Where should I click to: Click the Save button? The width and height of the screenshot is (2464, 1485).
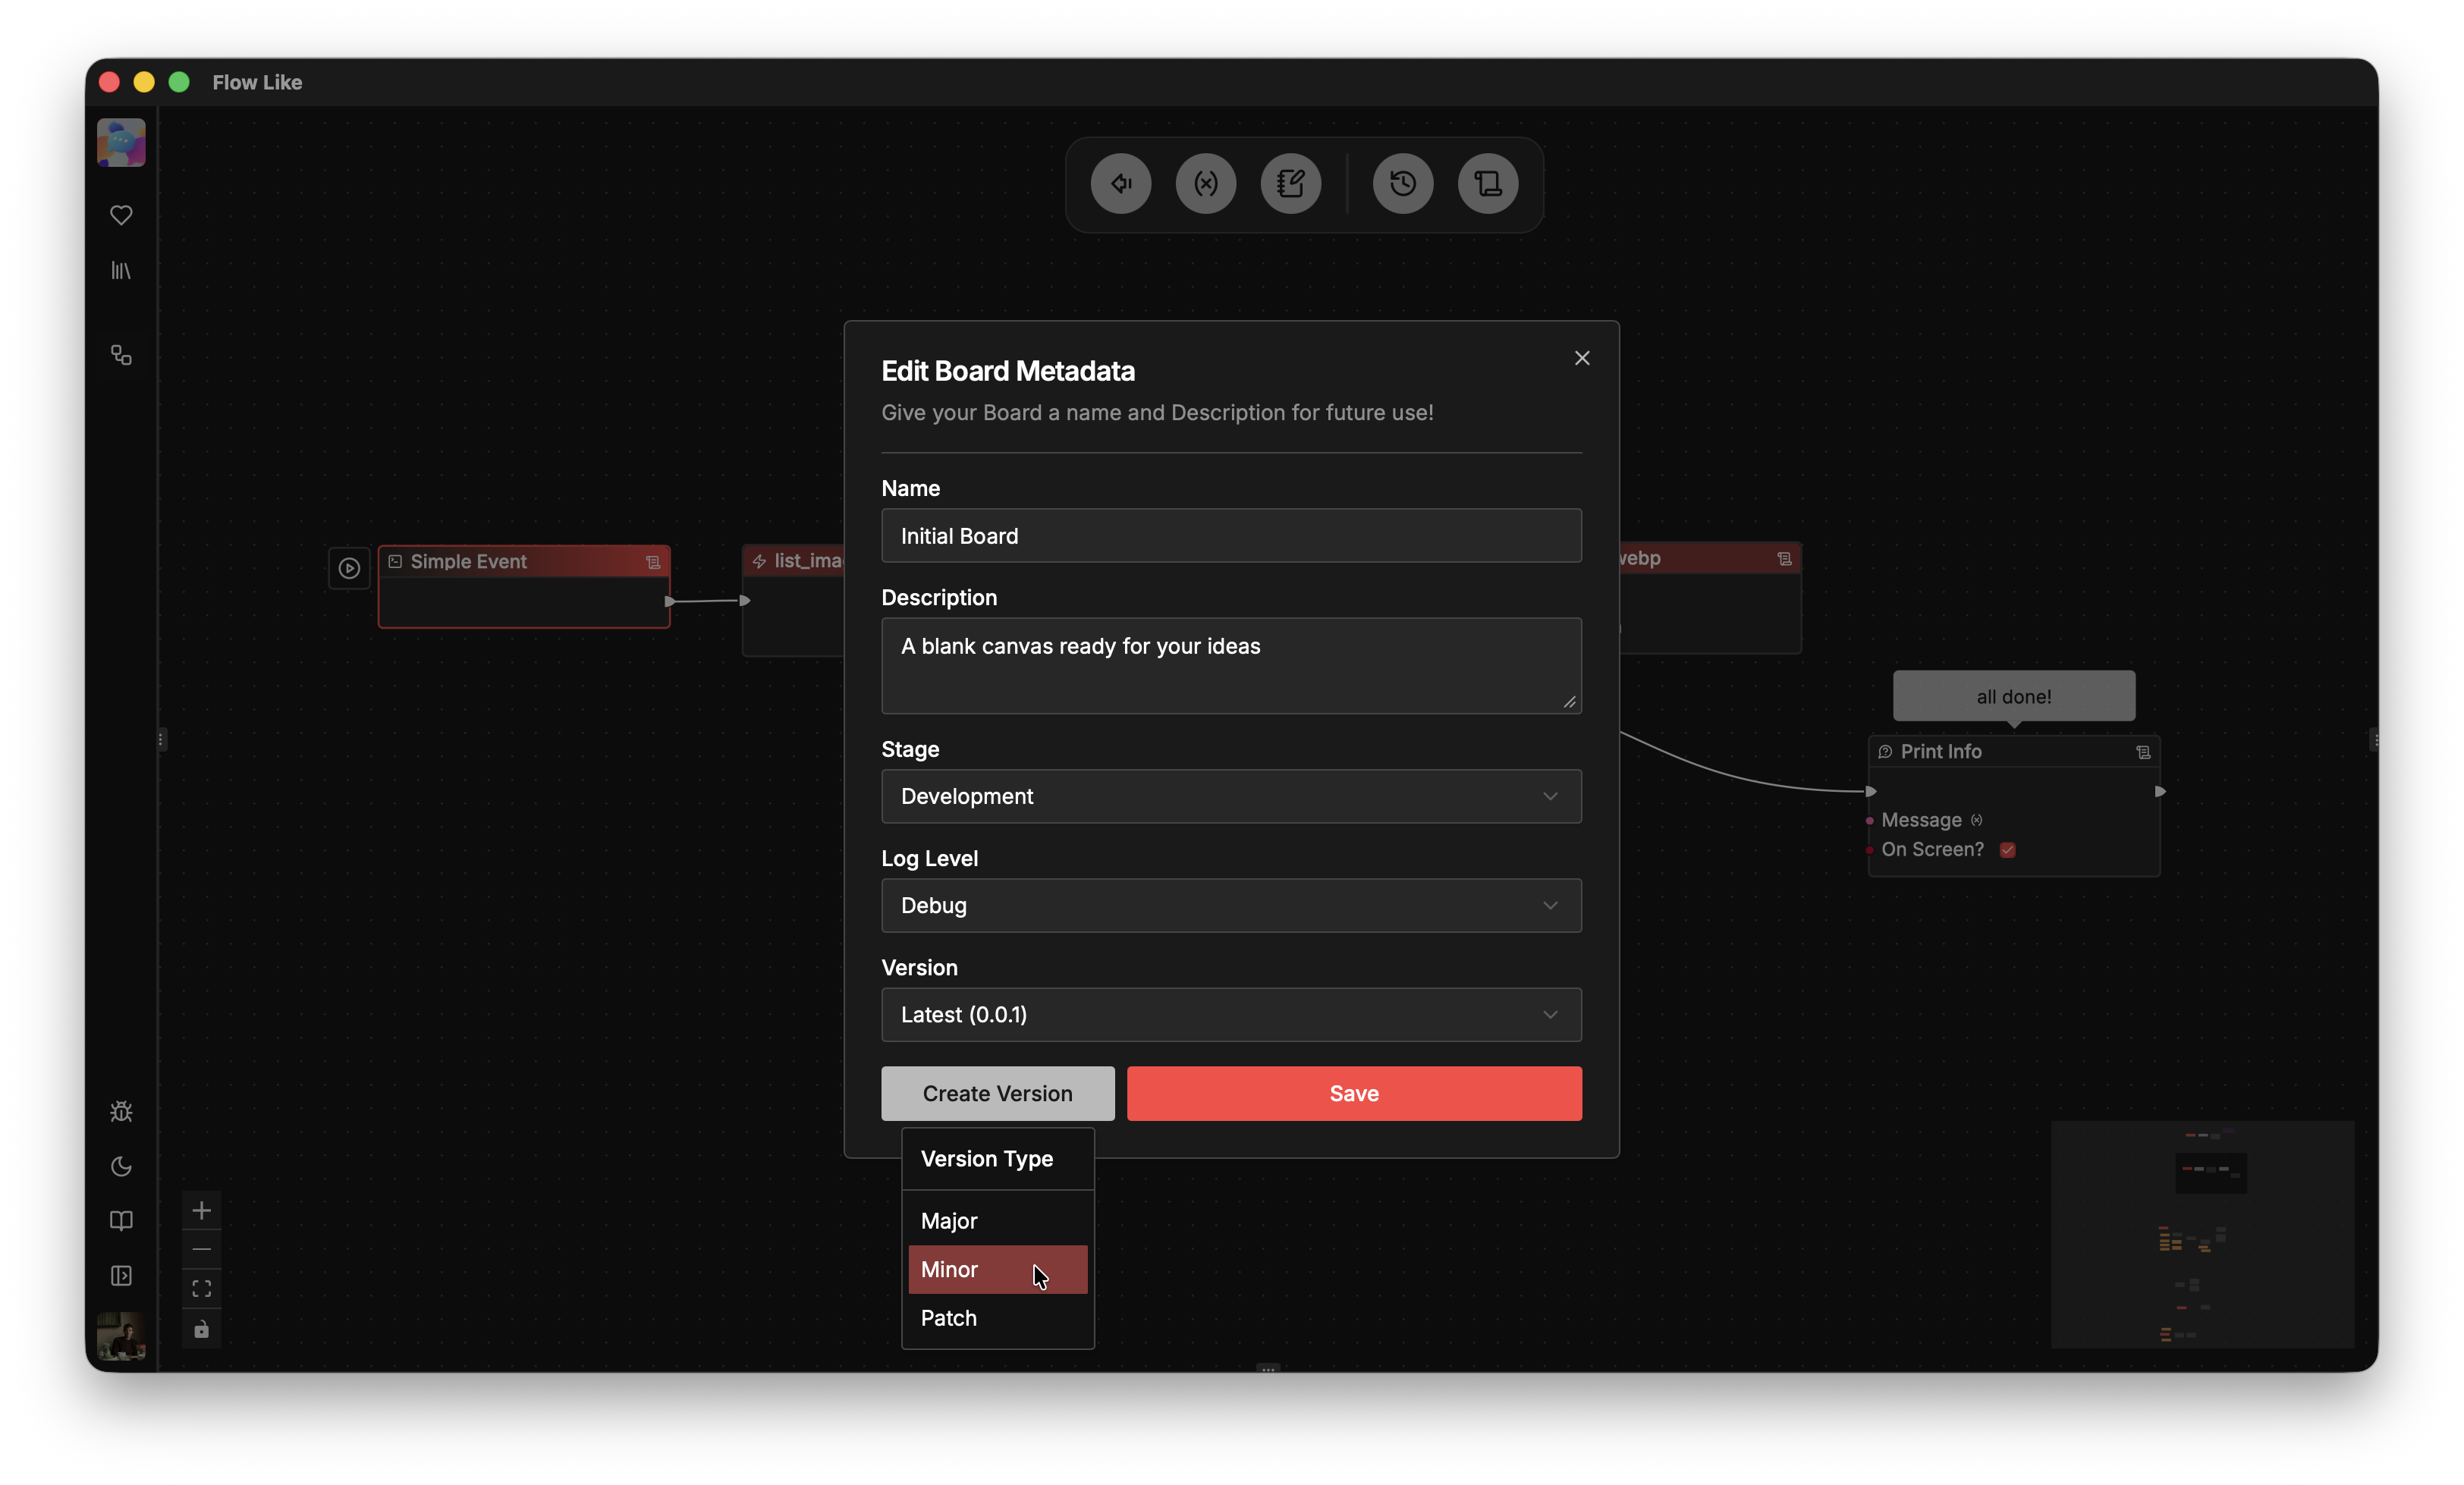pyautogui.click(x=1353, y=1093)
